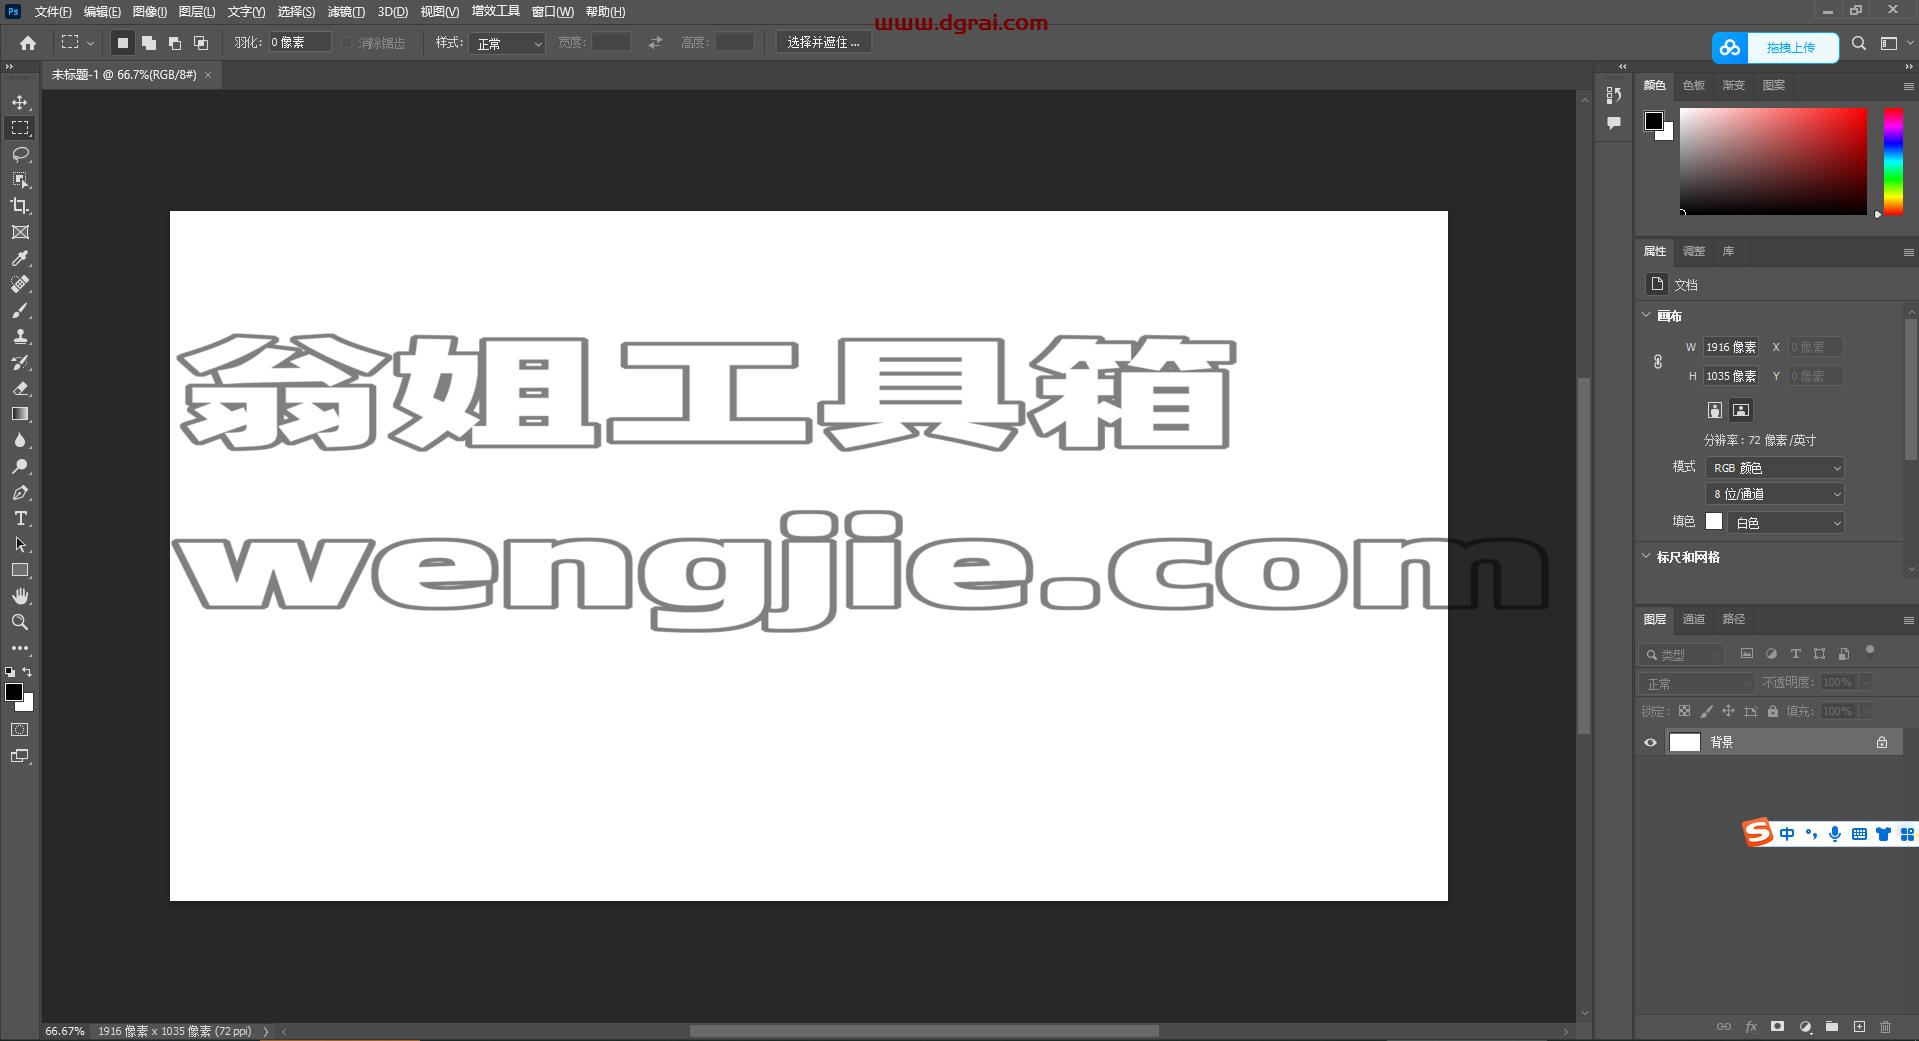Select the Gradient tool
This screenshot has height=1041, width=1919.
pyautogui.click(x=20, y=414)
